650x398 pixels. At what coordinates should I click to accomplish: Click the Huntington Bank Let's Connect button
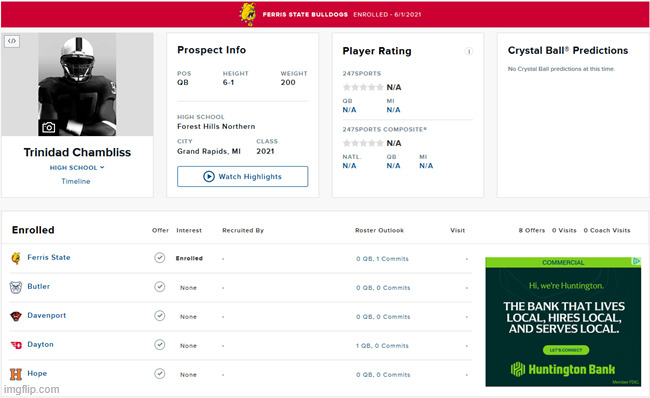coord(566,350)
